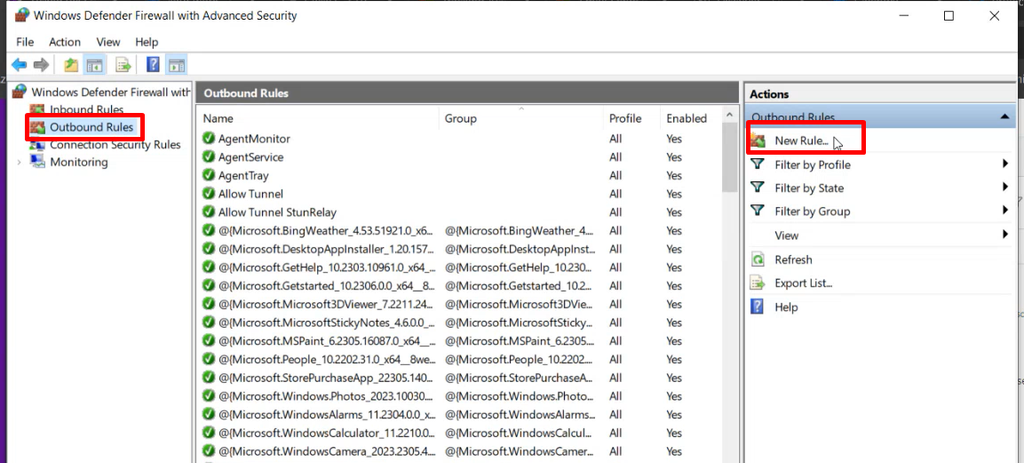
Task: Click the funnel icon for Filter by Group
Action: [x=758, y=210]
